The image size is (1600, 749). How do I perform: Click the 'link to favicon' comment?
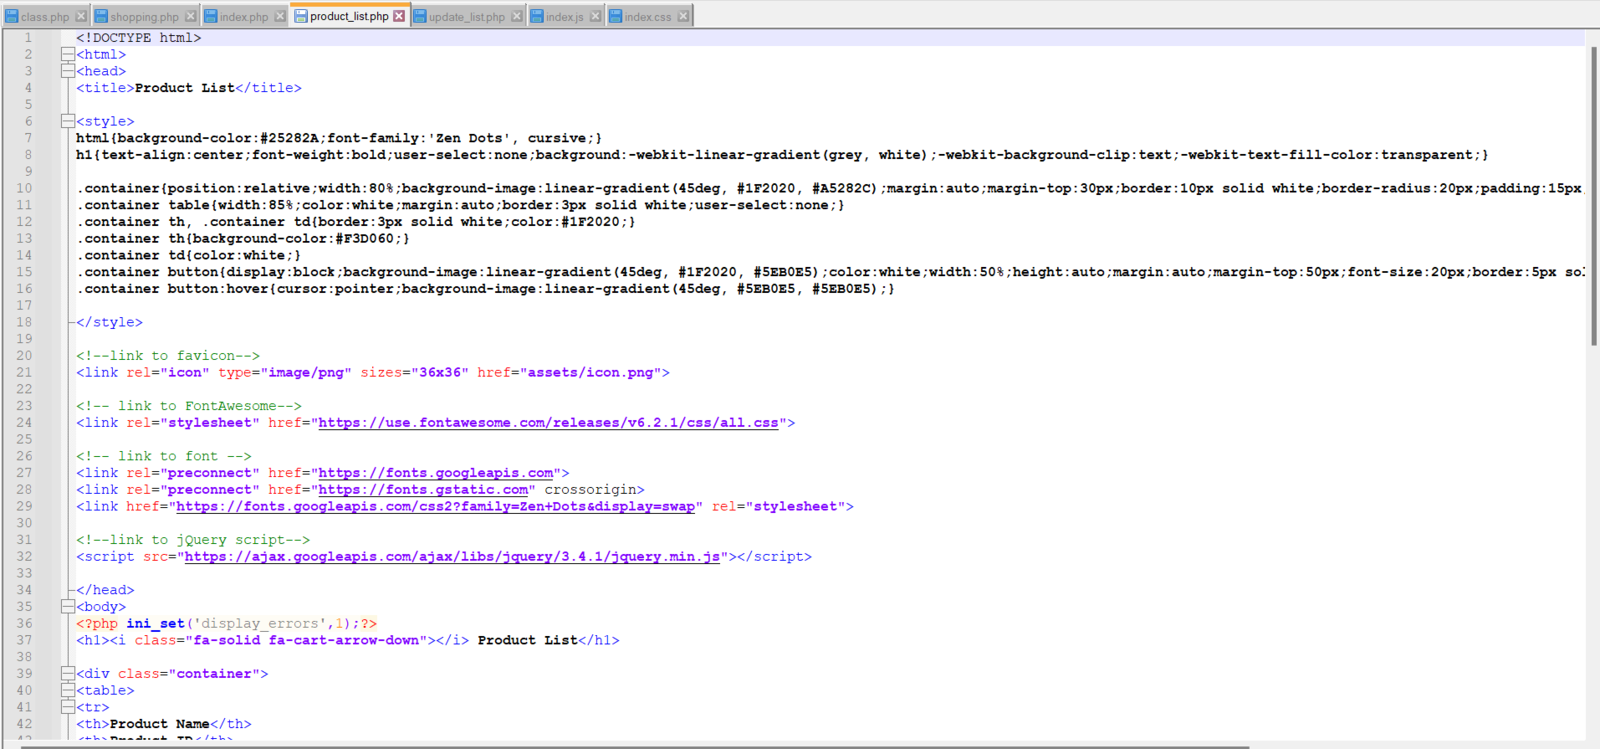pos(168,356)
